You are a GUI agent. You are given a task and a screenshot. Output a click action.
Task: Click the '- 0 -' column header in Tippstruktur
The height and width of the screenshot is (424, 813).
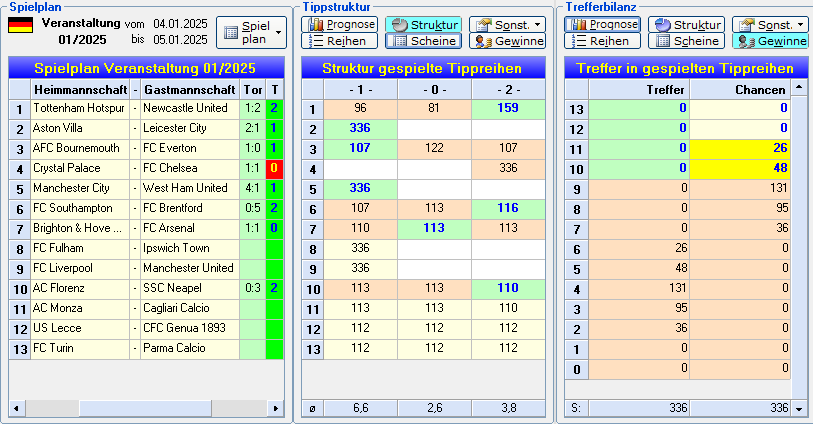434,90
